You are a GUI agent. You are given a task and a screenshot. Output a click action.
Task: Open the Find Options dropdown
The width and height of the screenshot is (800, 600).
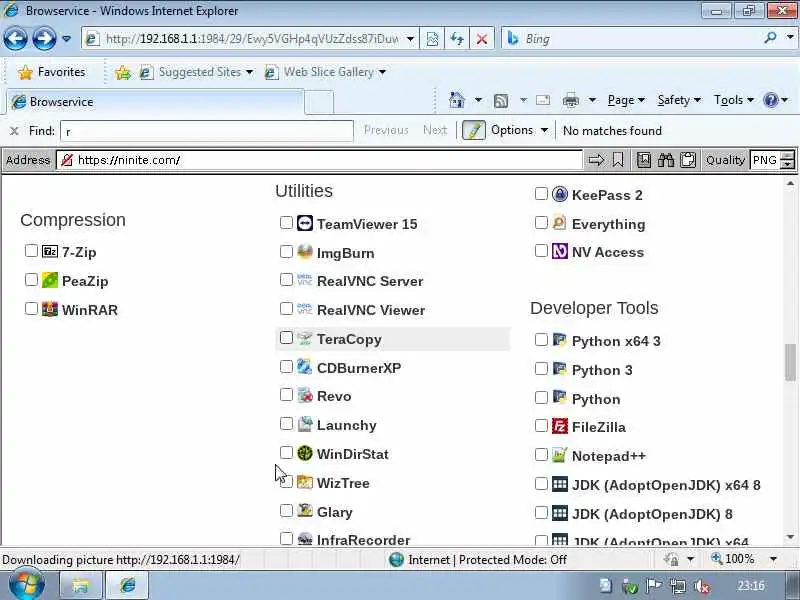[x=544, y=131]
